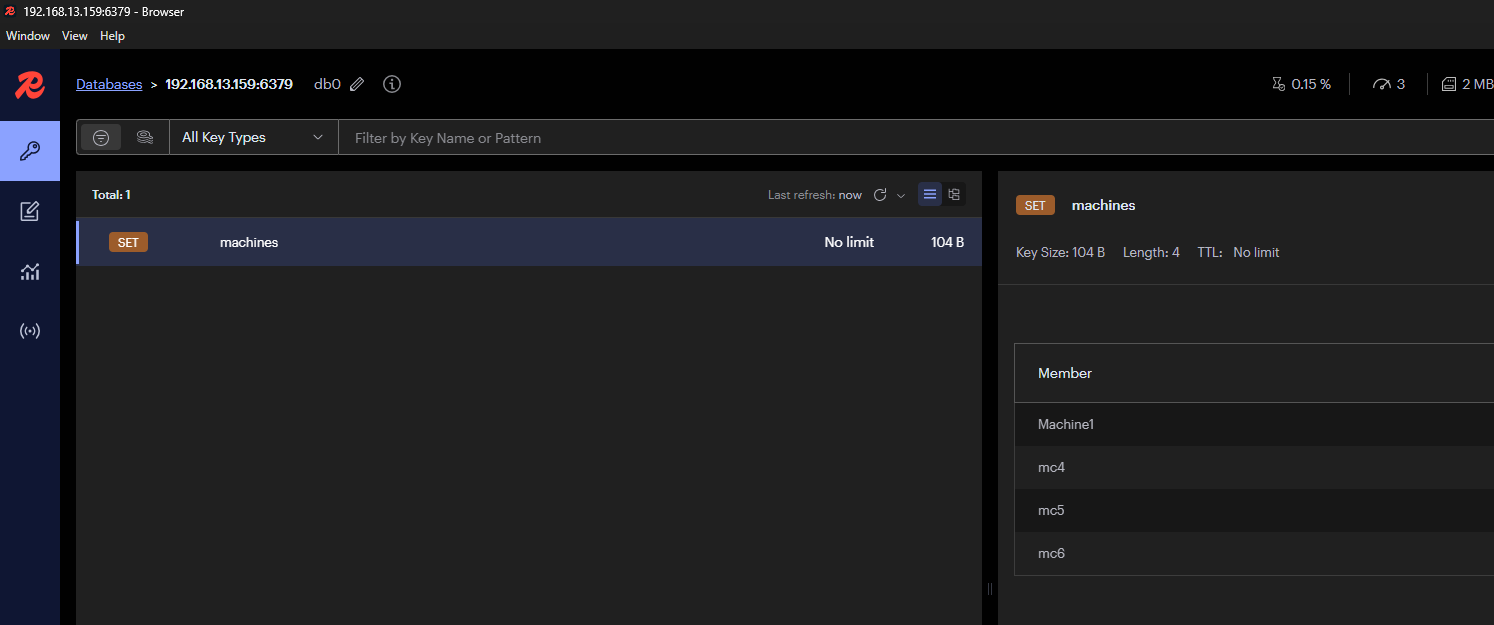The image size is (1494, 625).
Task: Click the SET badge in details panel
Action: pyautogui.click(x=1035, y=205)
